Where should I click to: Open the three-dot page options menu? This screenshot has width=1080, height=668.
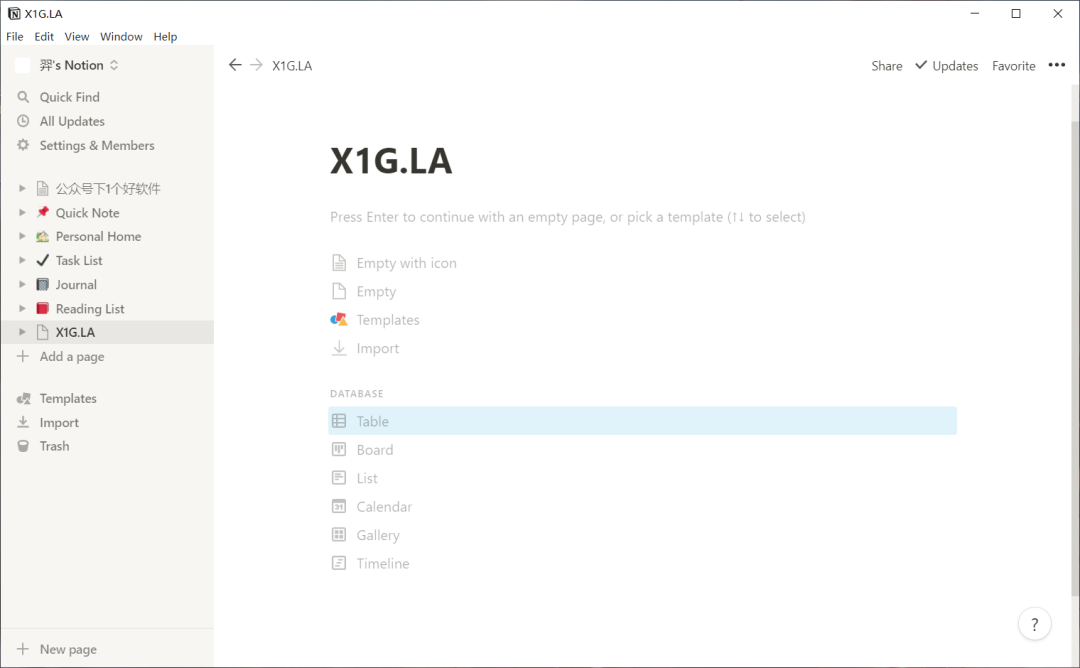click(1057, 65)
